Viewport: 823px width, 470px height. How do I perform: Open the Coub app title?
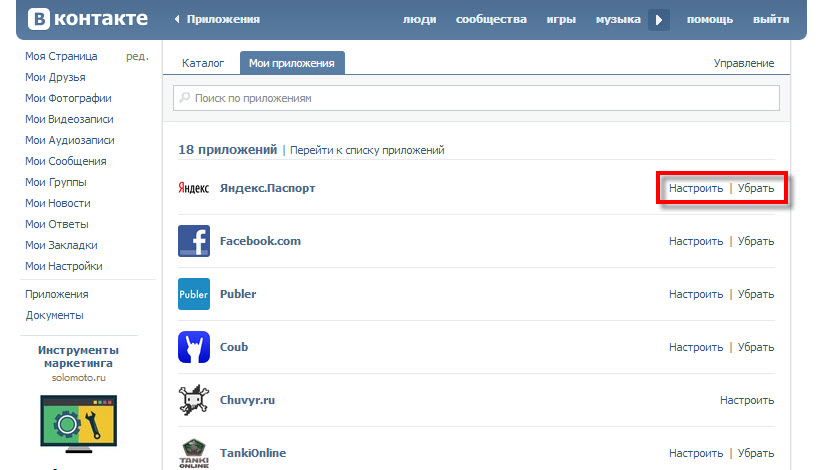point(234,347)
